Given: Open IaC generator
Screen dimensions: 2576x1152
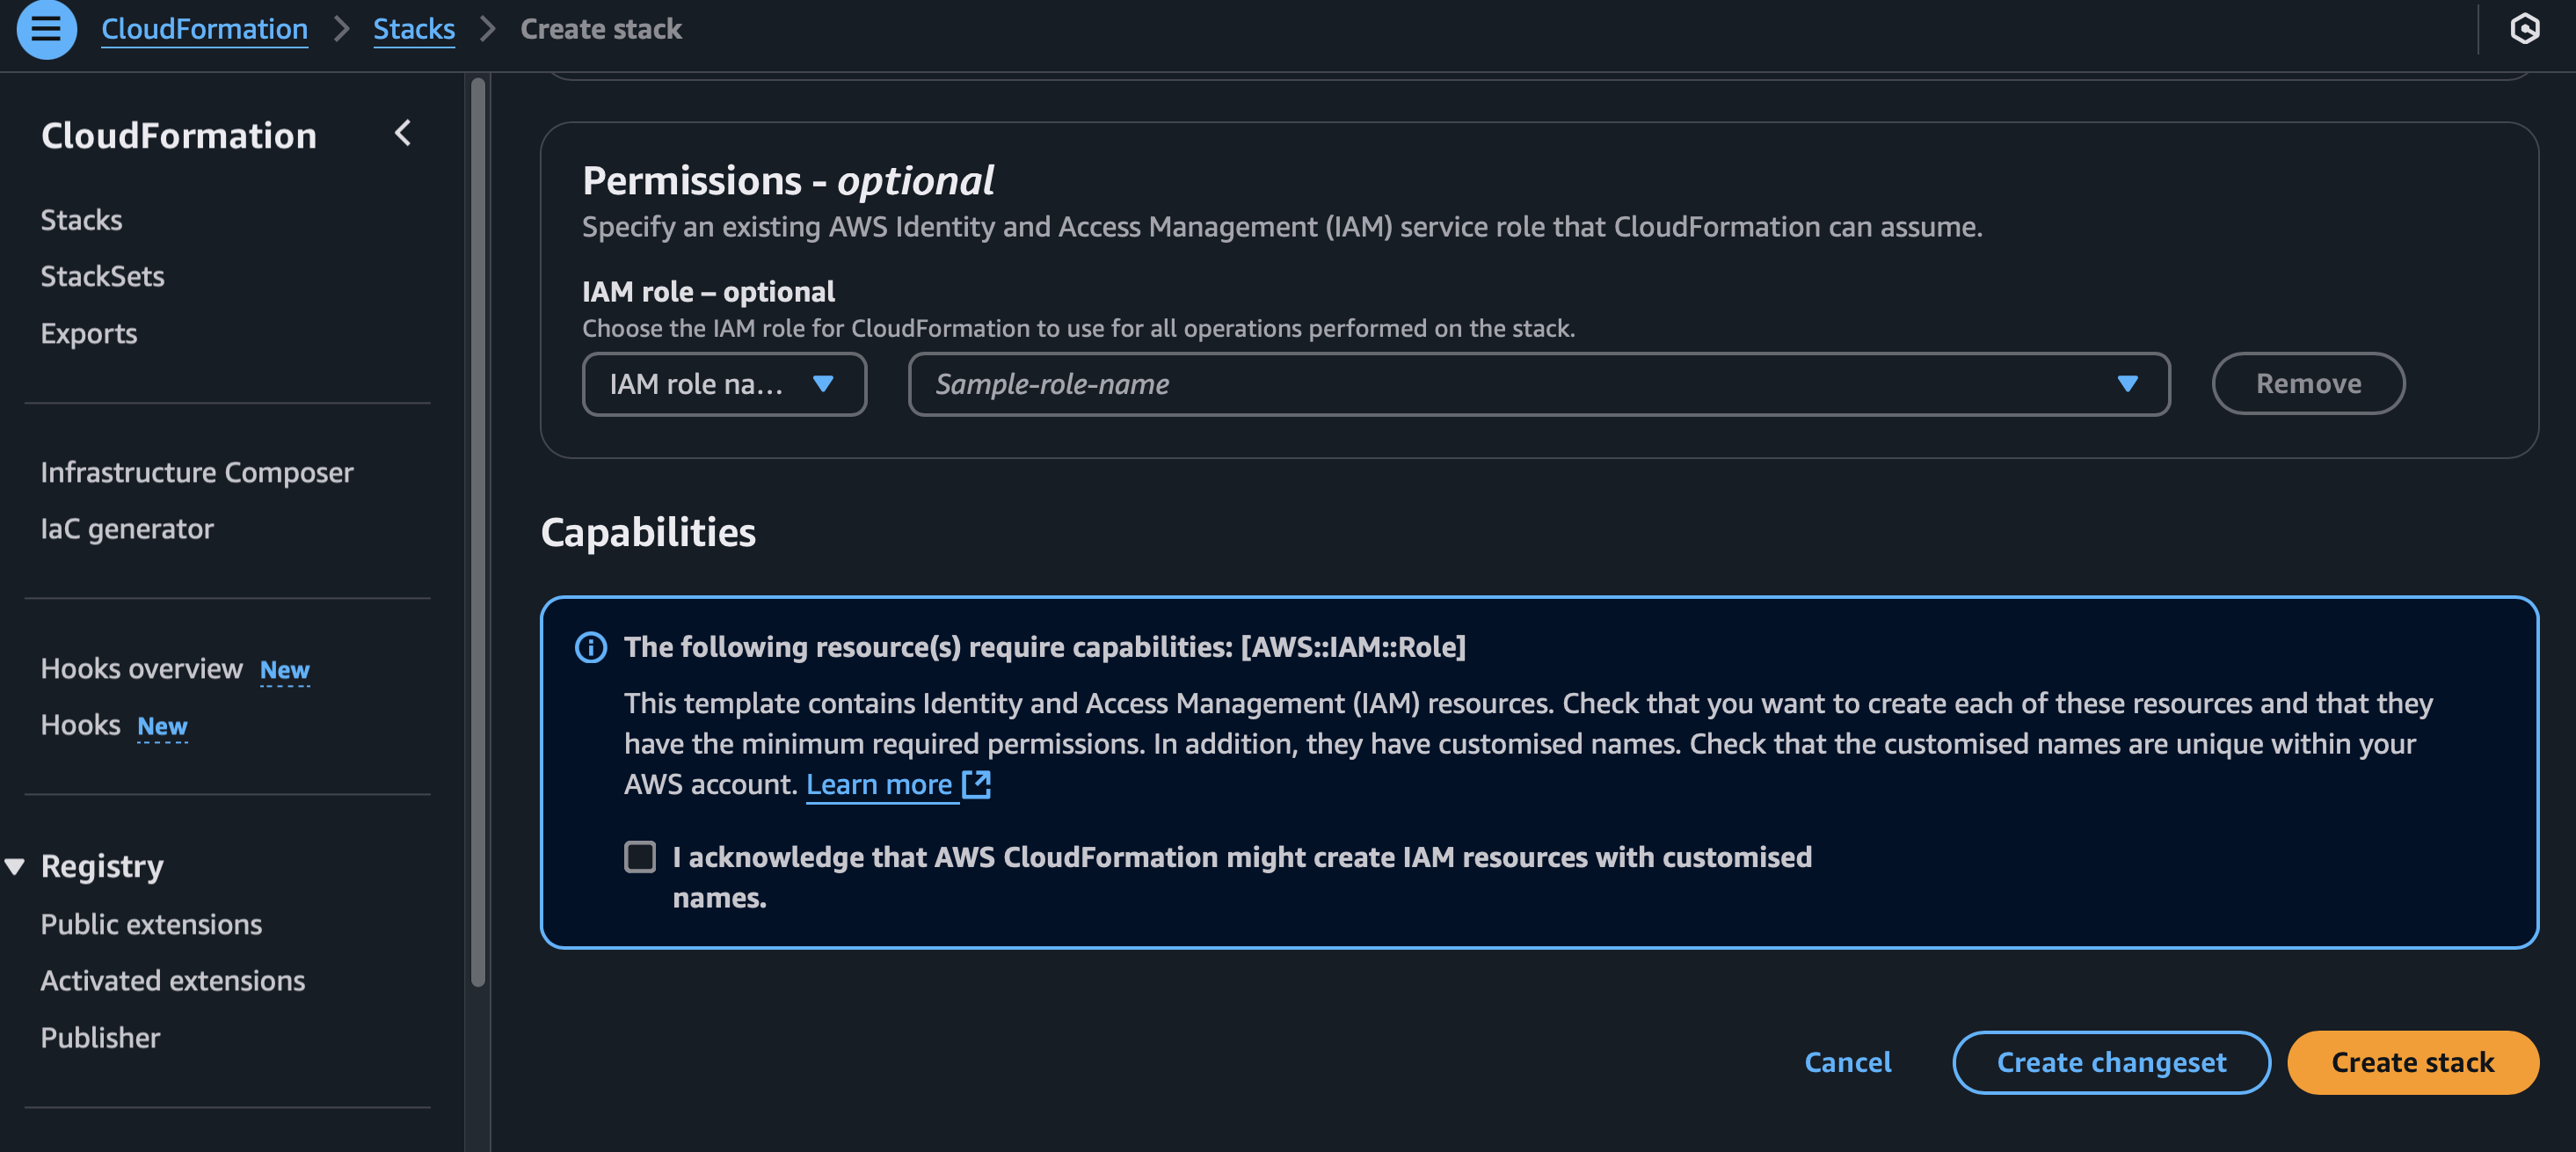Looking at the screenshot, I should [127, 529].
